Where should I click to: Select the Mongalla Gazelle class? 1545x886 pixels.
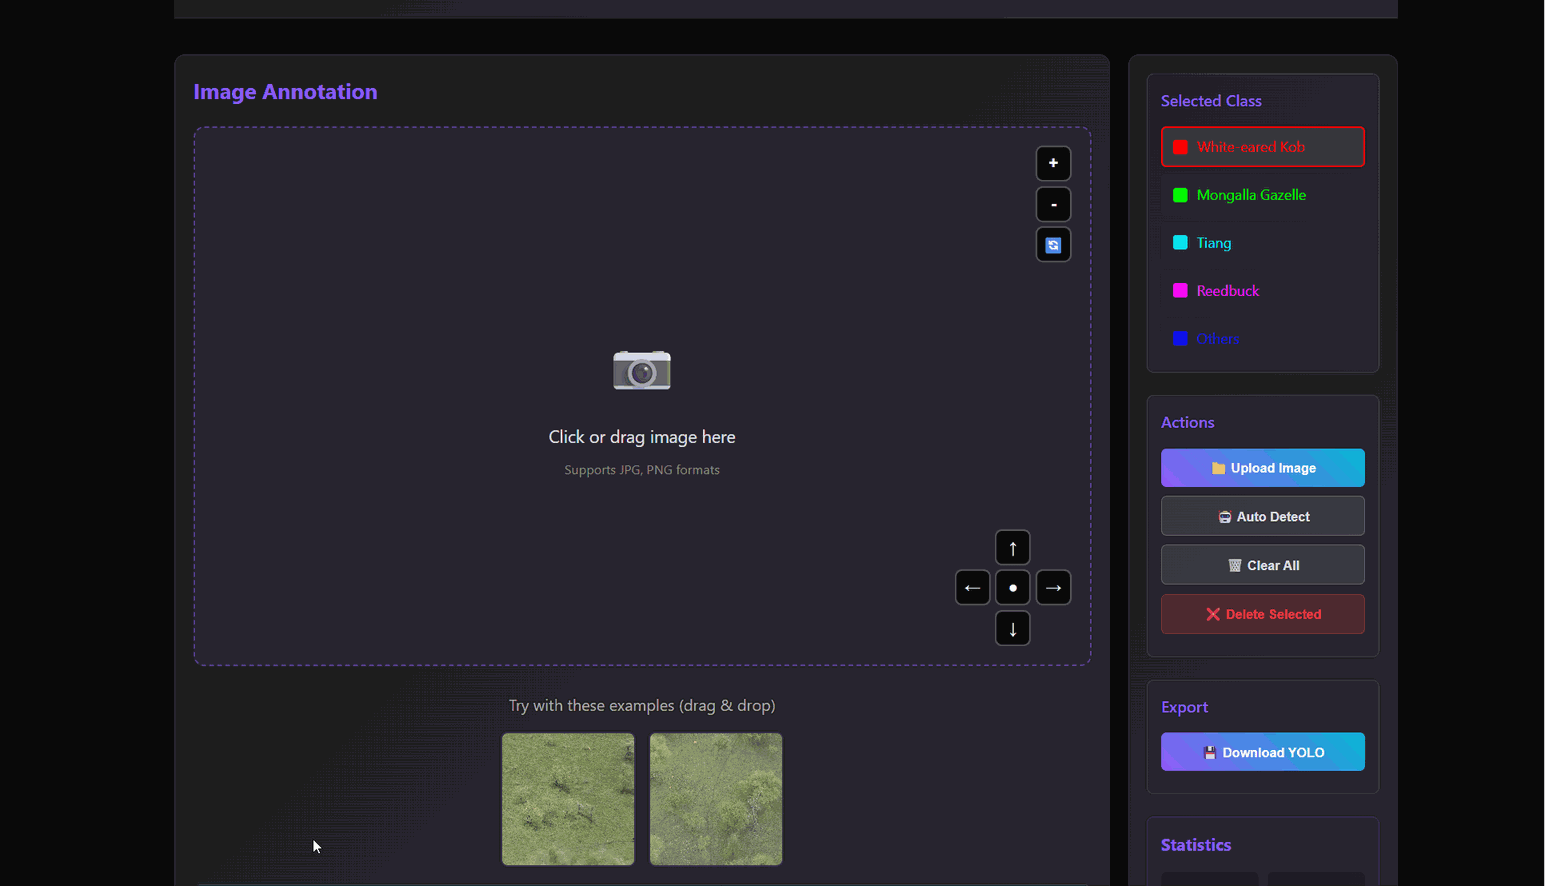pos(1262,195)
